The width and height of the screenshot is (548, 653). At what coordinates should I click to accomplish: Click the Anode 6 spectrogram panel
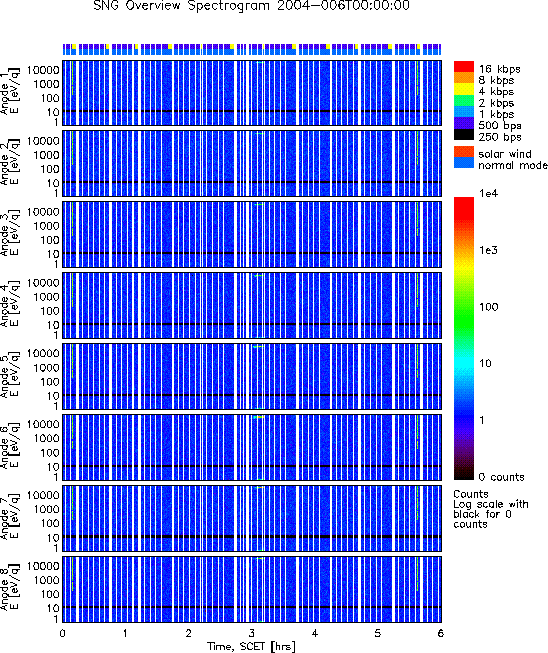pos(252,447)
